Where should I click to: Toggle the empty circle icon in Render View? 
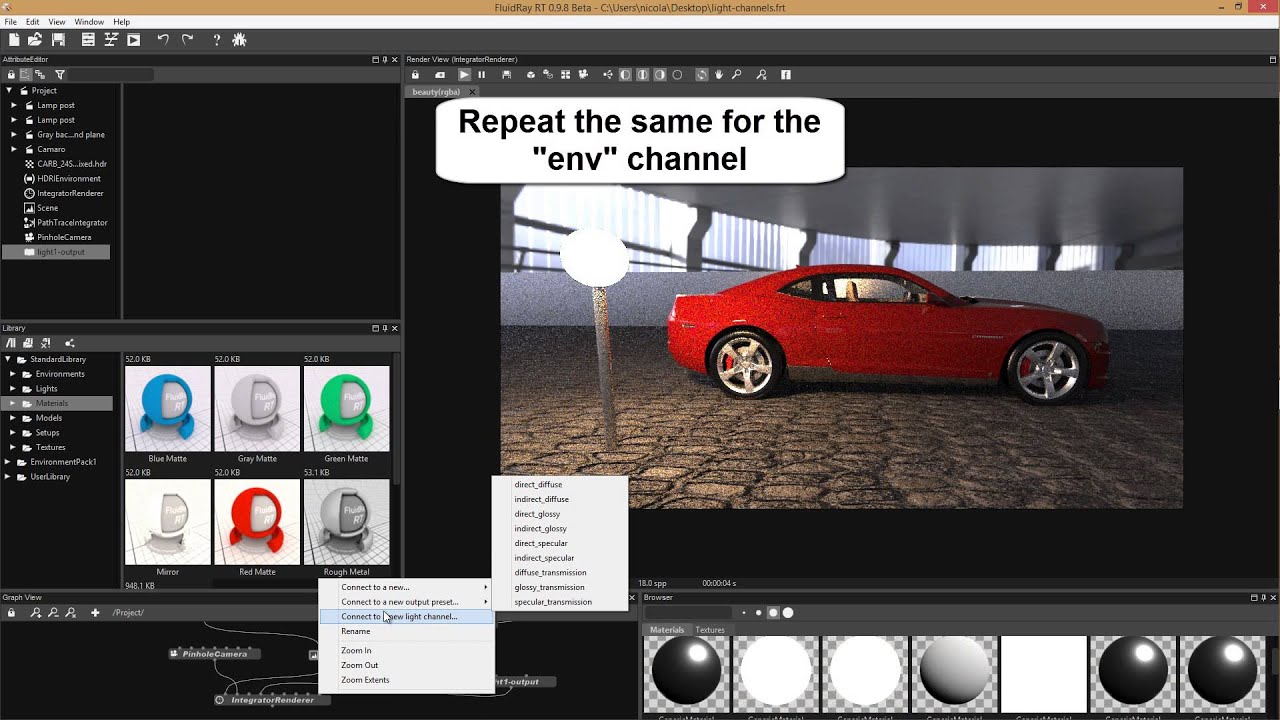[677, 75]
